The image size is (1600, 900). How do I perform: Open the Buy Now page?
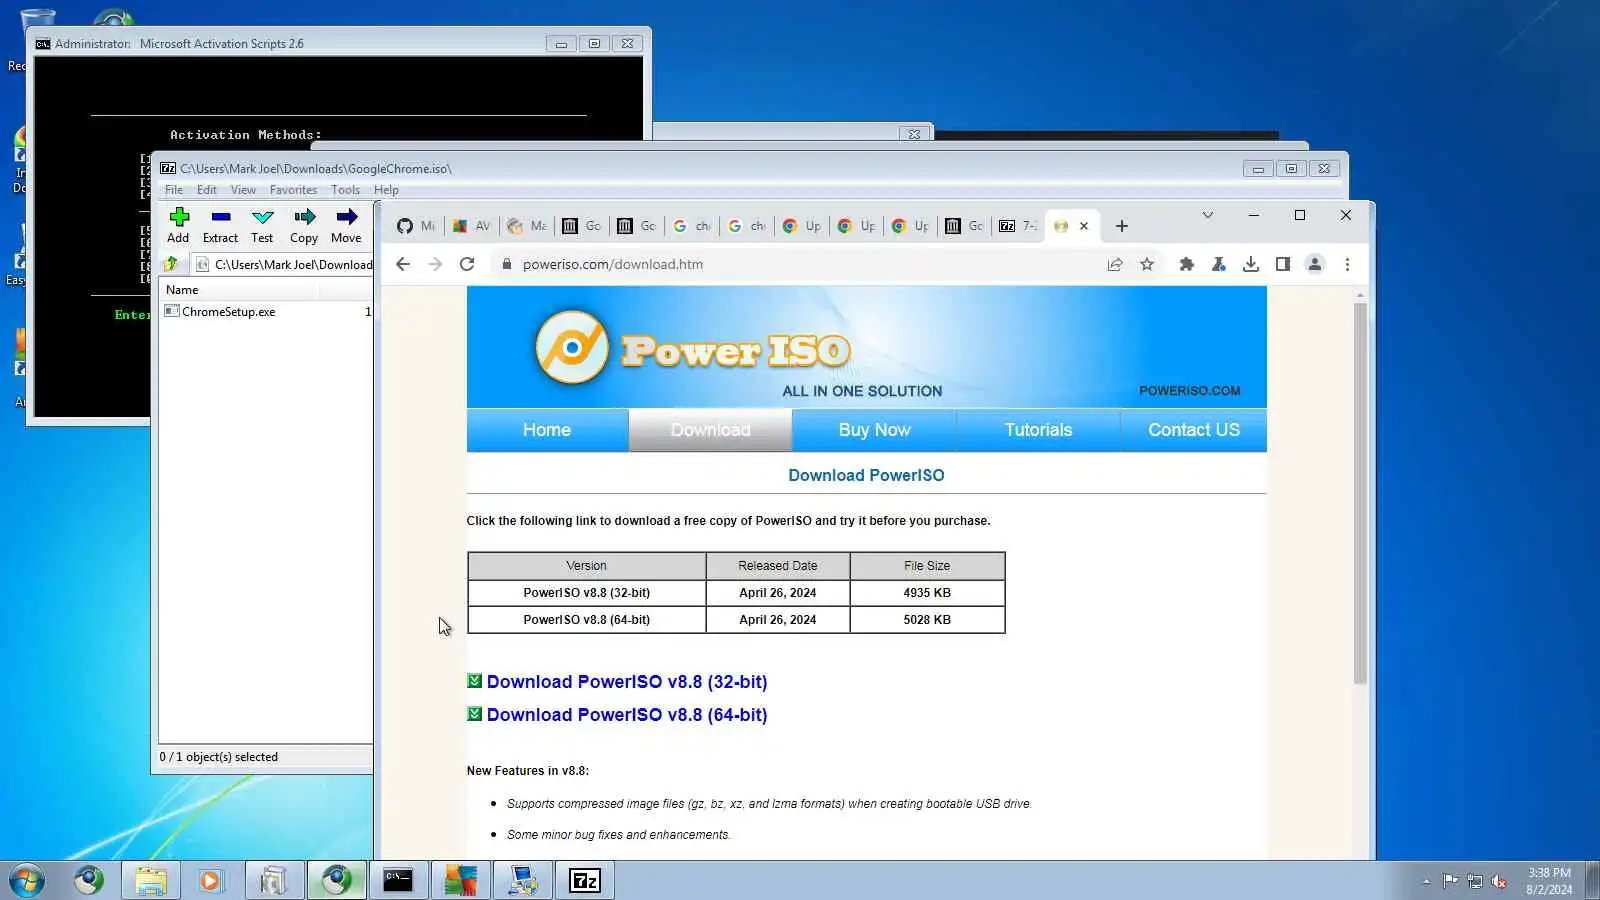tap(875, 430)
